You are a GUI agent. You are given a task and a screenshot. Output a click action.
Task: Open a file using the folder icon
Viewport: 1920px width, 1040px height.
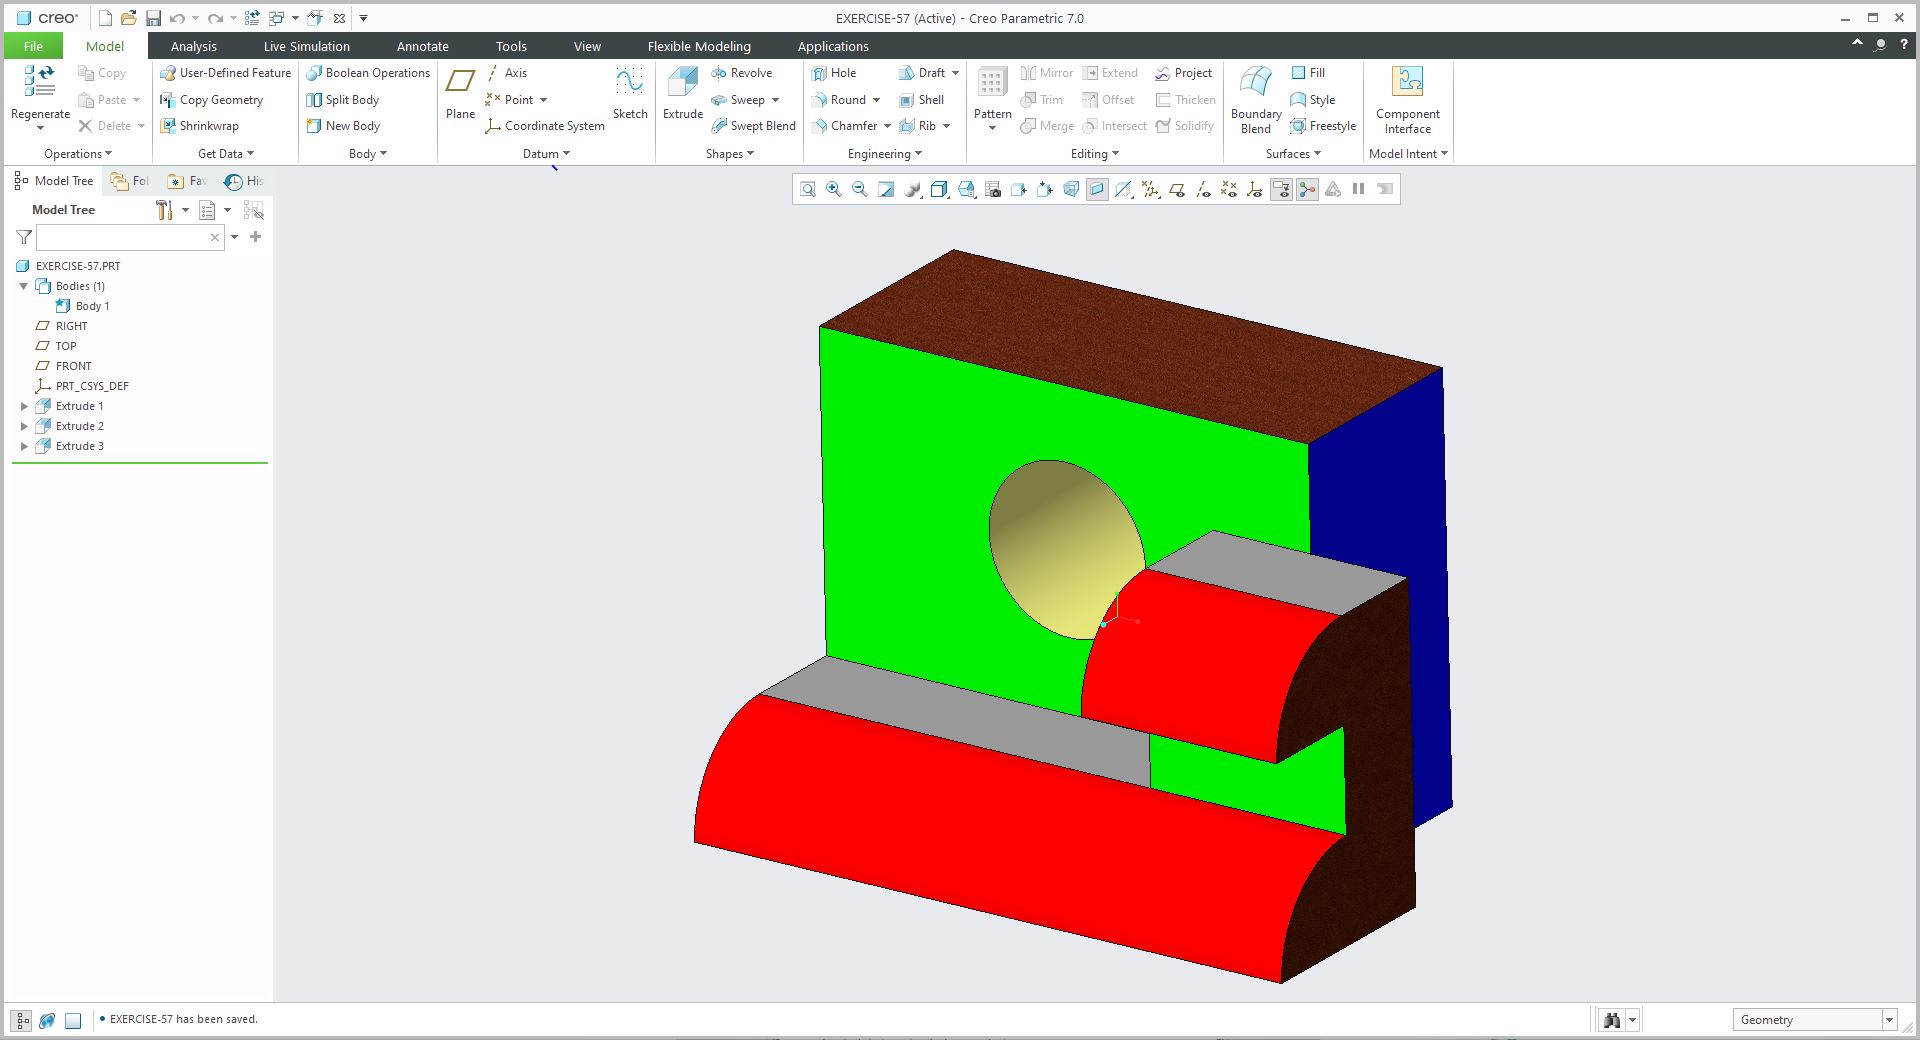coord(128,18)
